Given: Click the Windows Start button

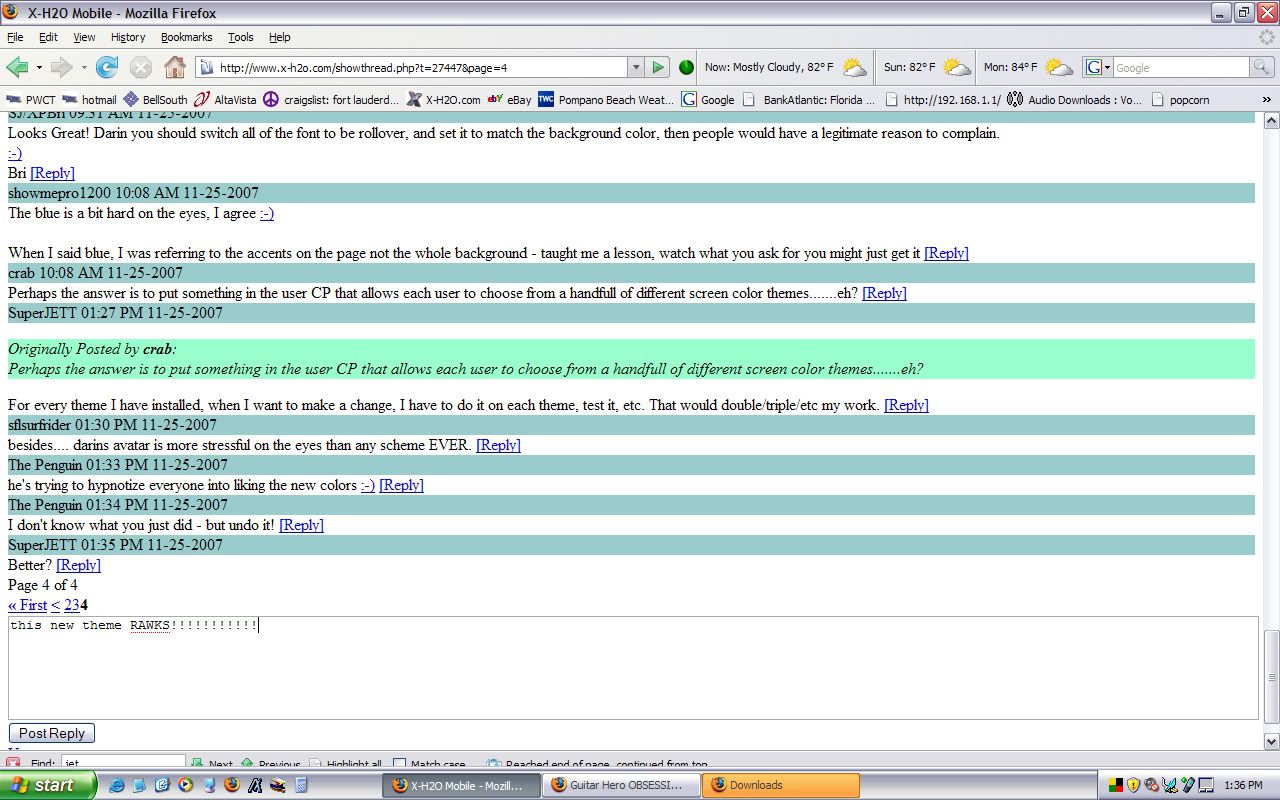Looking at the screenshot, I should point(48,785).
